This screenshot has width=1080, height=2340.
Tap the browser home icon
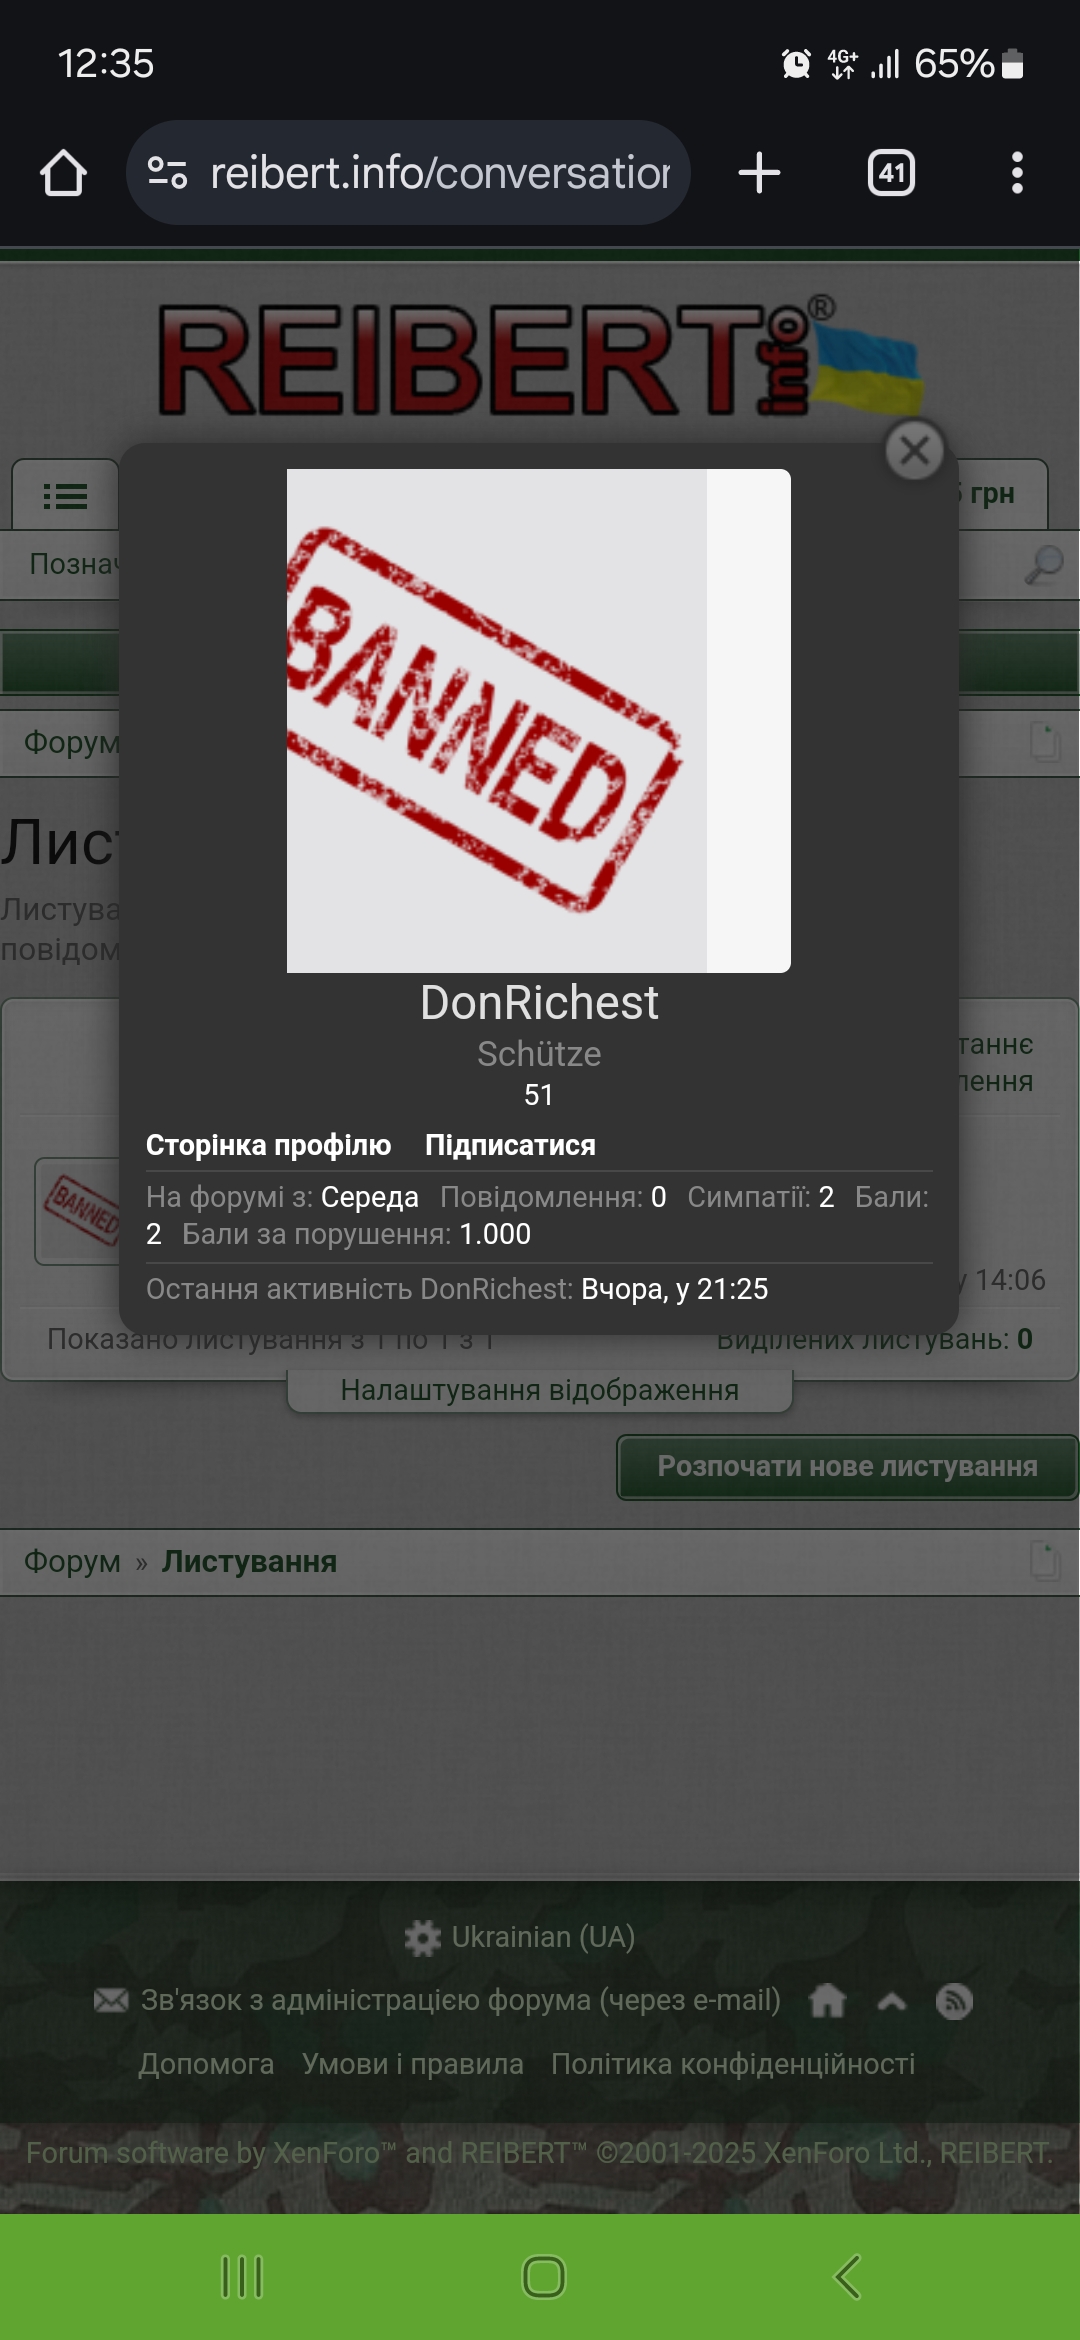click(63, 173)
